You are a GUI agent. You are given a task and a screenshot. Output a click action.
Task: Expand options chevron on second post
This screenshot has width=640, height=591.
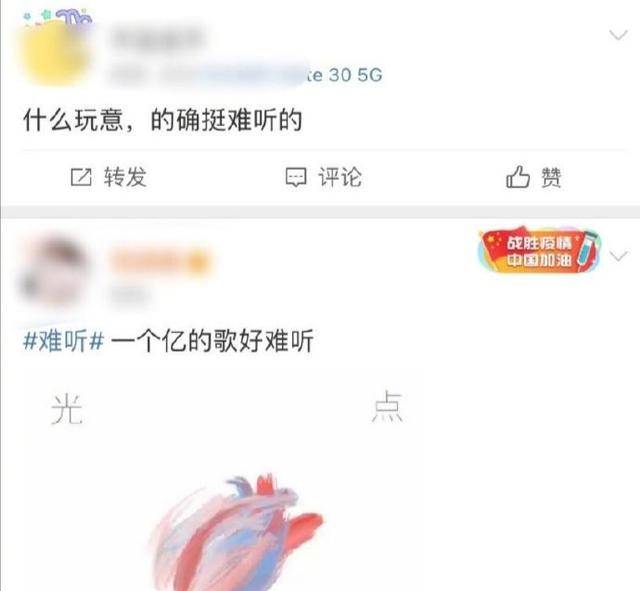tap(618, 256)
